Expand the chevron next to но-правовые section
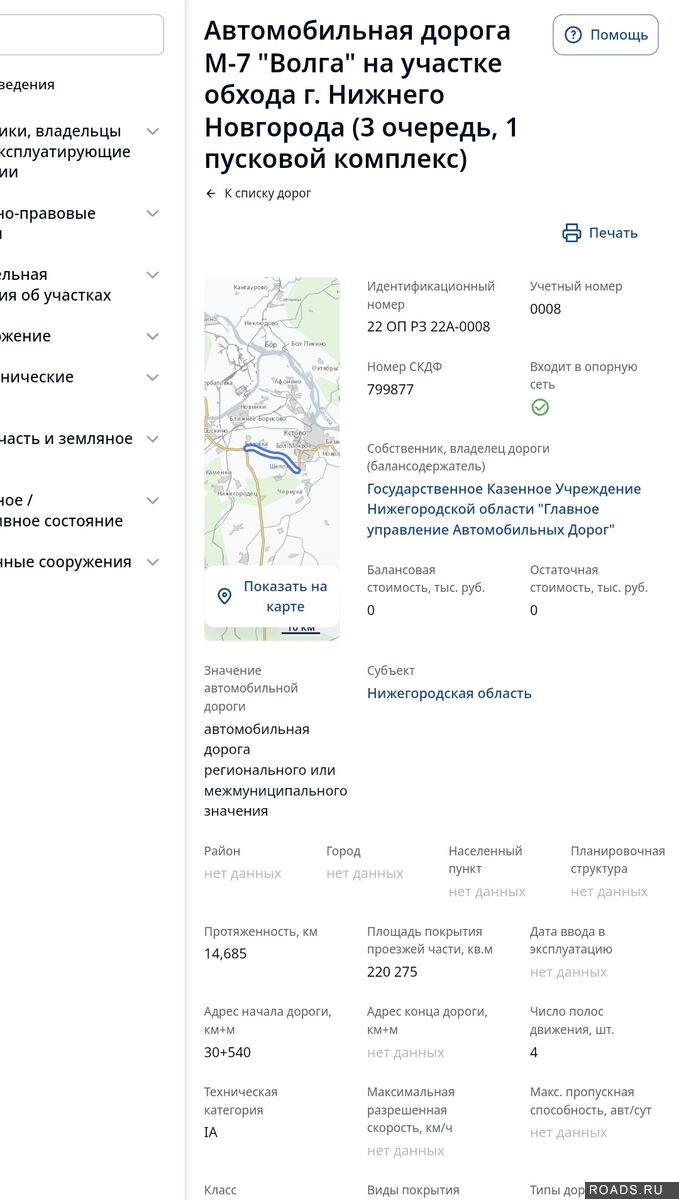 coord(153,213)
